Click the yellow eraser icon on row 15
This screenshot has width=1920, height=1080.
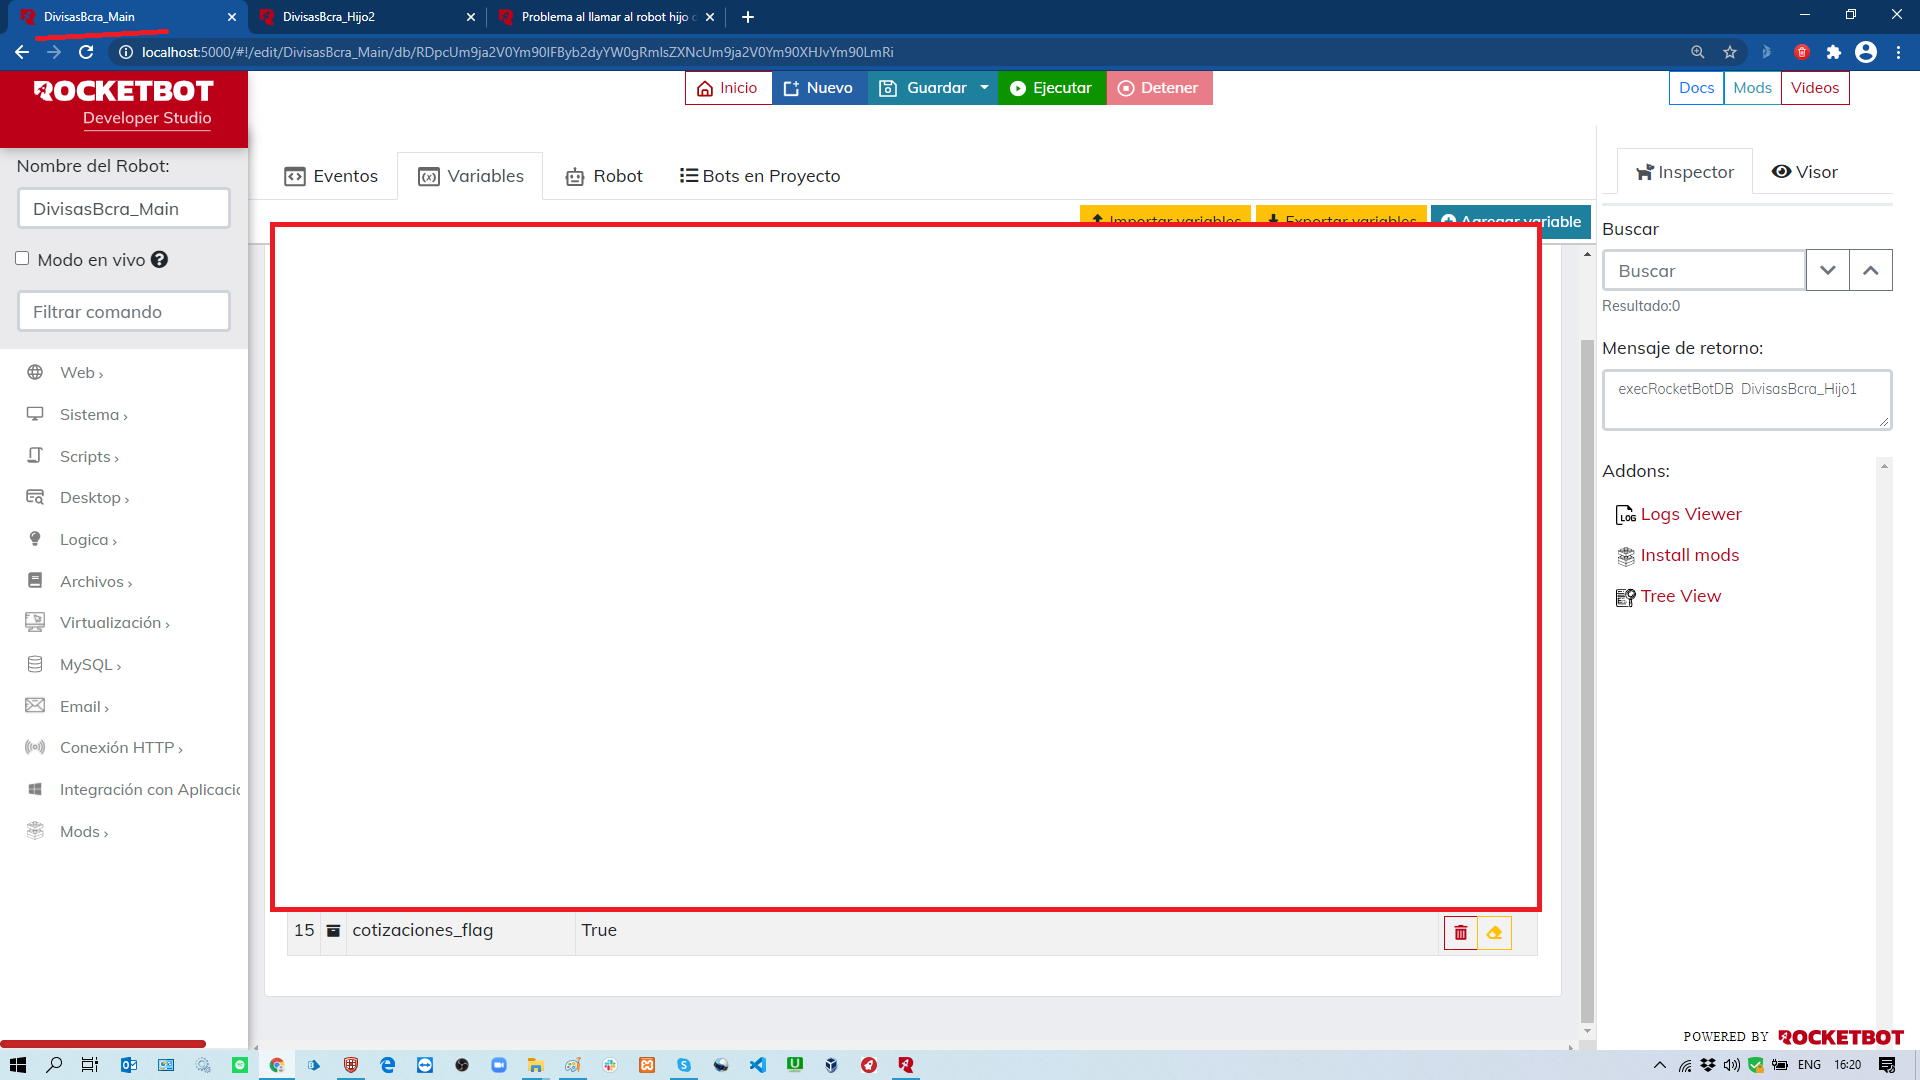[1495, 932]
